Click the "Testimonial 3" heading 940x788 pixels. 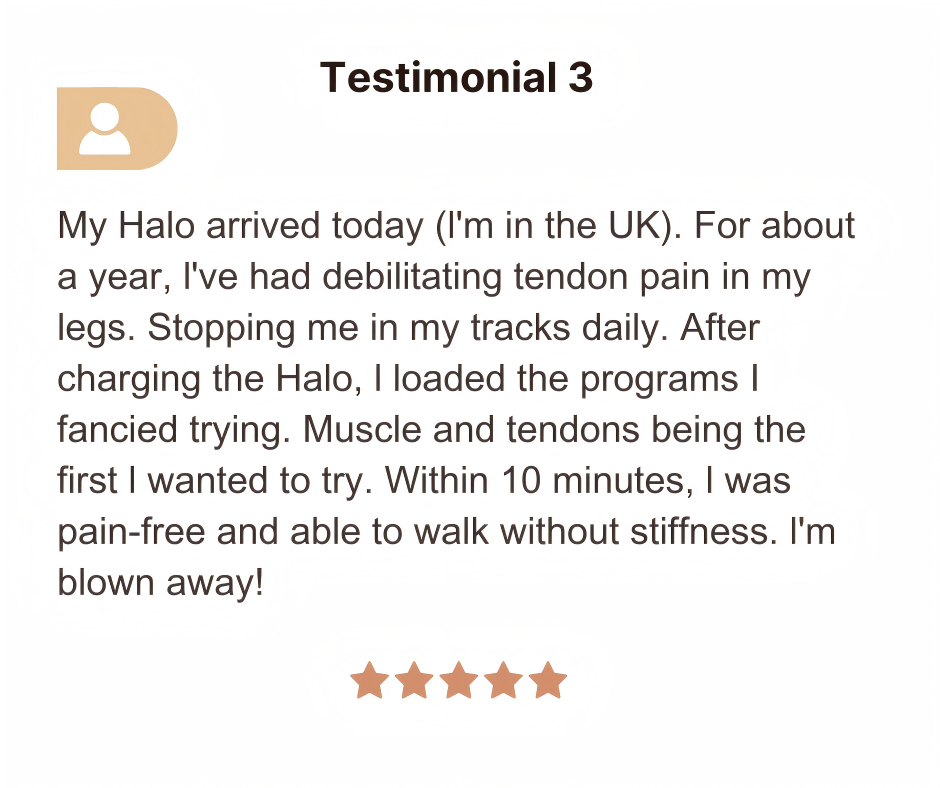[456, 78]
